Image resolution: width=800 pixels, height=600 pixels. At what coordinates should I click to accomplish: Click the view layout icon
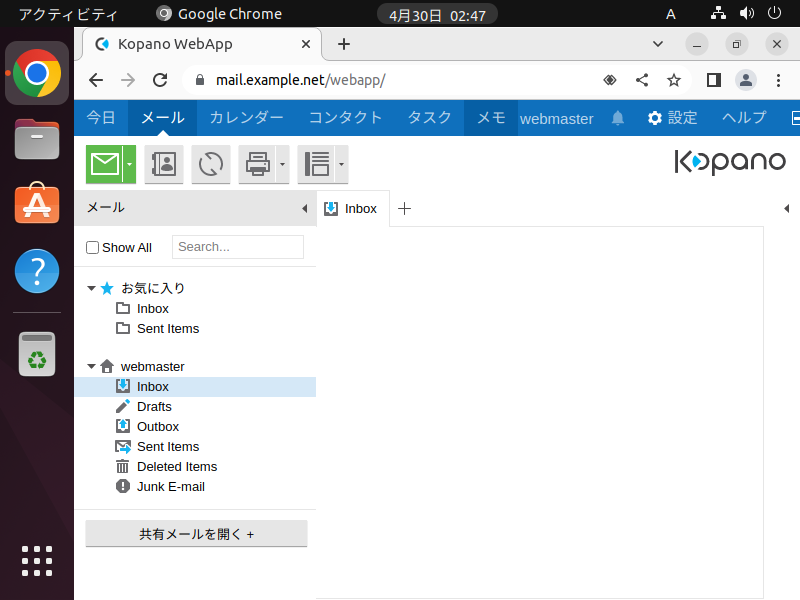click(x=316, y=164)
